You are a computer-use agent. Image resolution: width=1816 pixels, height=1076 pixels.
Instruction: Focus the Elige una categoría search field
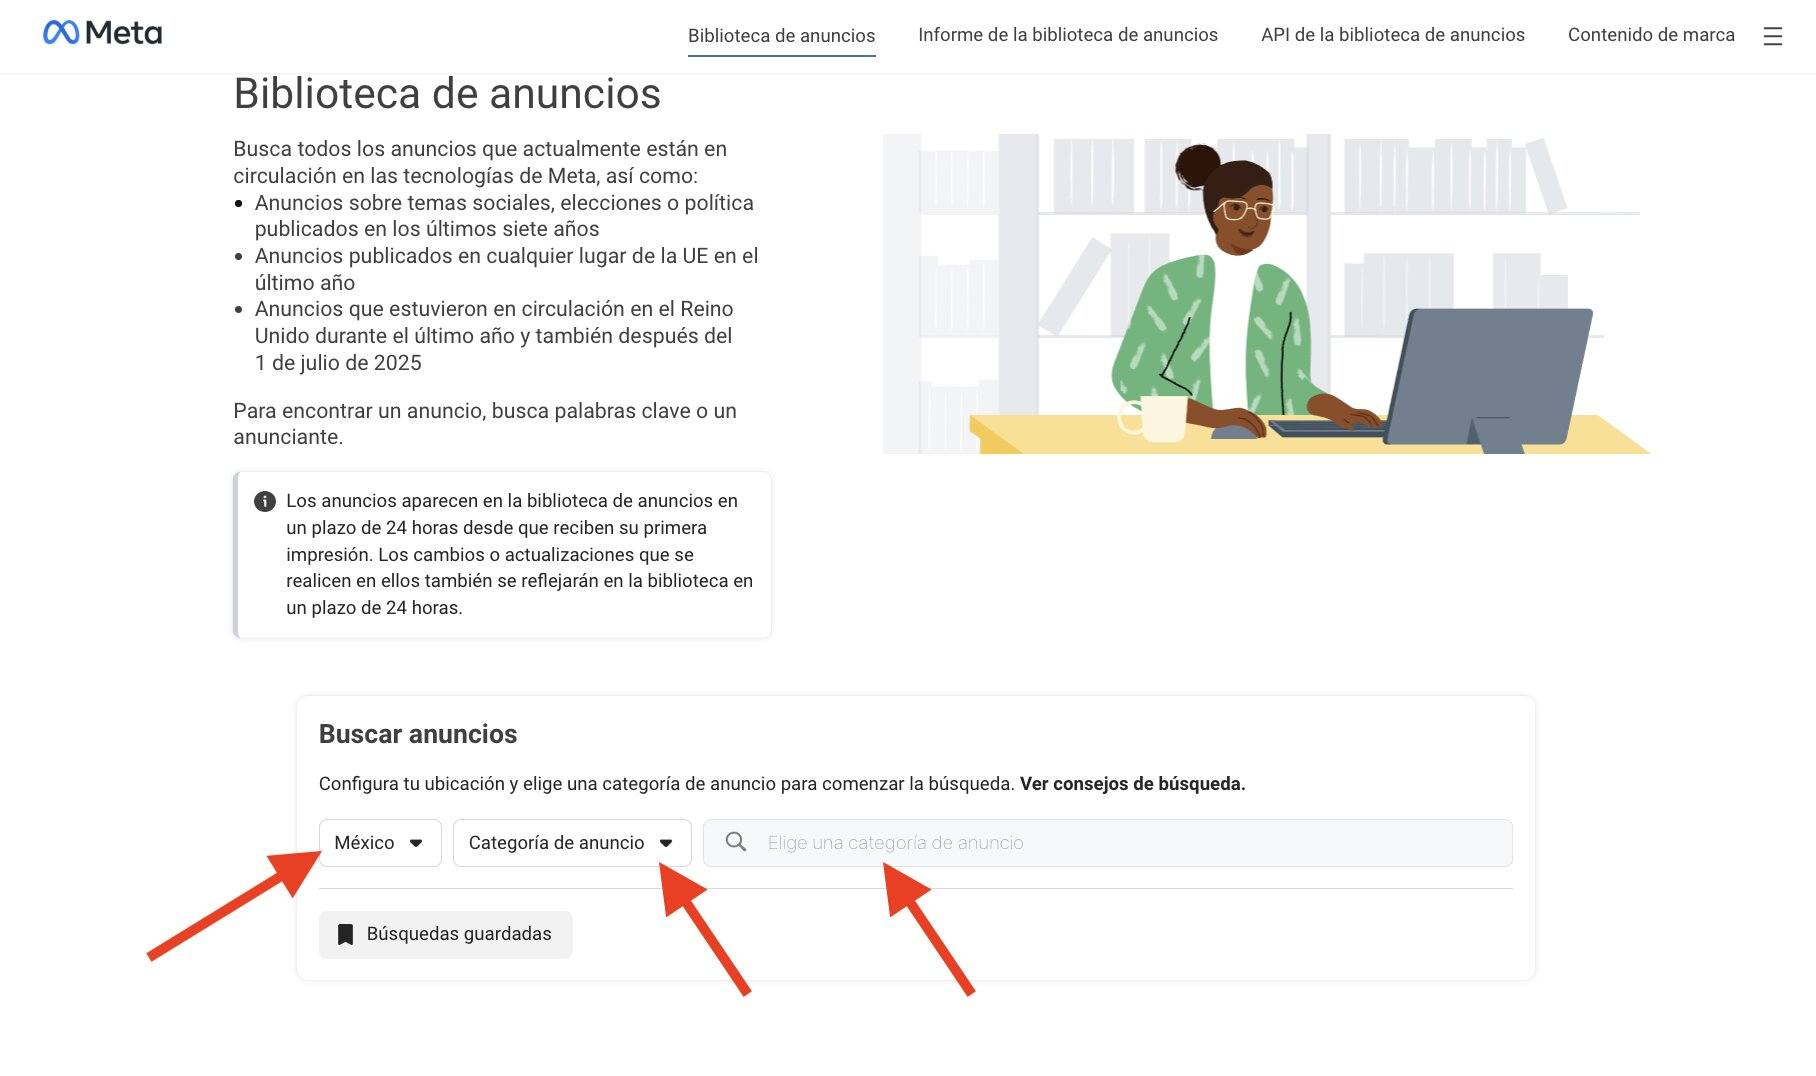pos(1120,843)
